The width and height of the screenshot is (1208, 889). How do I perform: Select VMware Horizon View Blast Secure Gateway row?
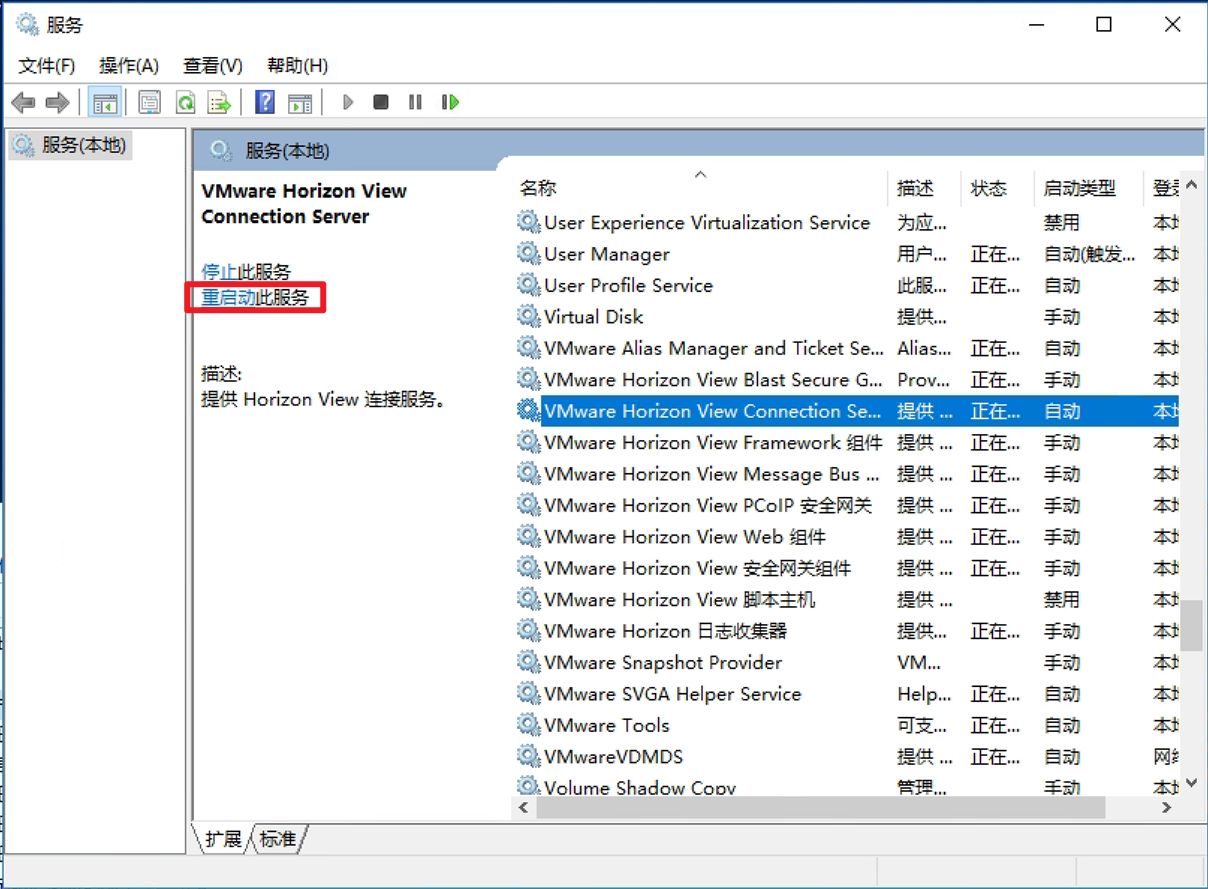847,380
